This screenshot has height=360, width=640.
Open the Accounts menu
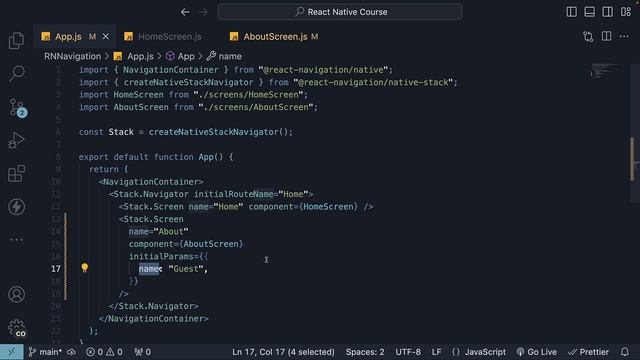[x=16, y=294]
